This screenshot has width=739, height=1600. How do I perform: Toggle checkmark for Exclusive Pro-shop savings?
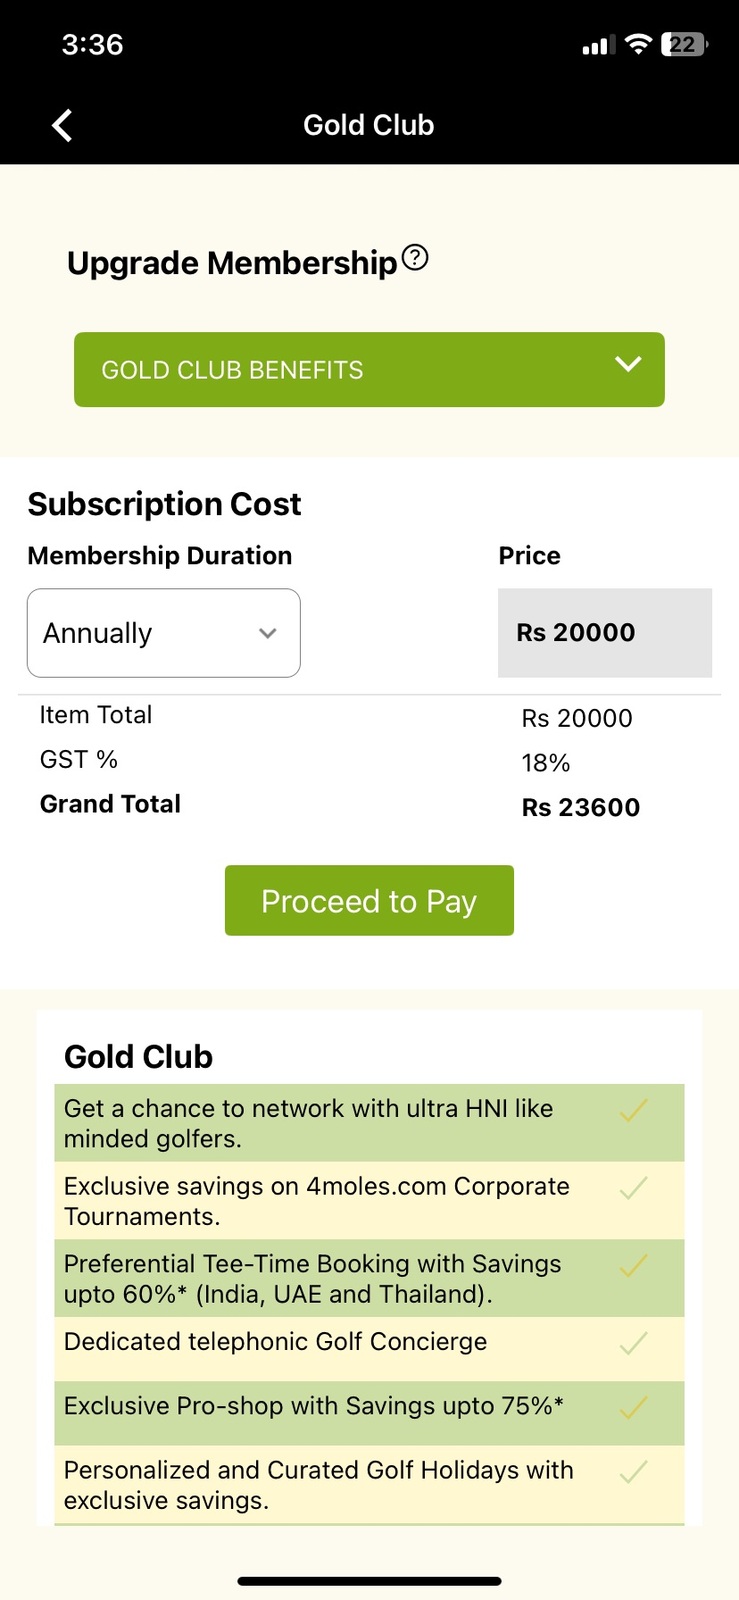pyautogui.click(x=634, y=1408)
